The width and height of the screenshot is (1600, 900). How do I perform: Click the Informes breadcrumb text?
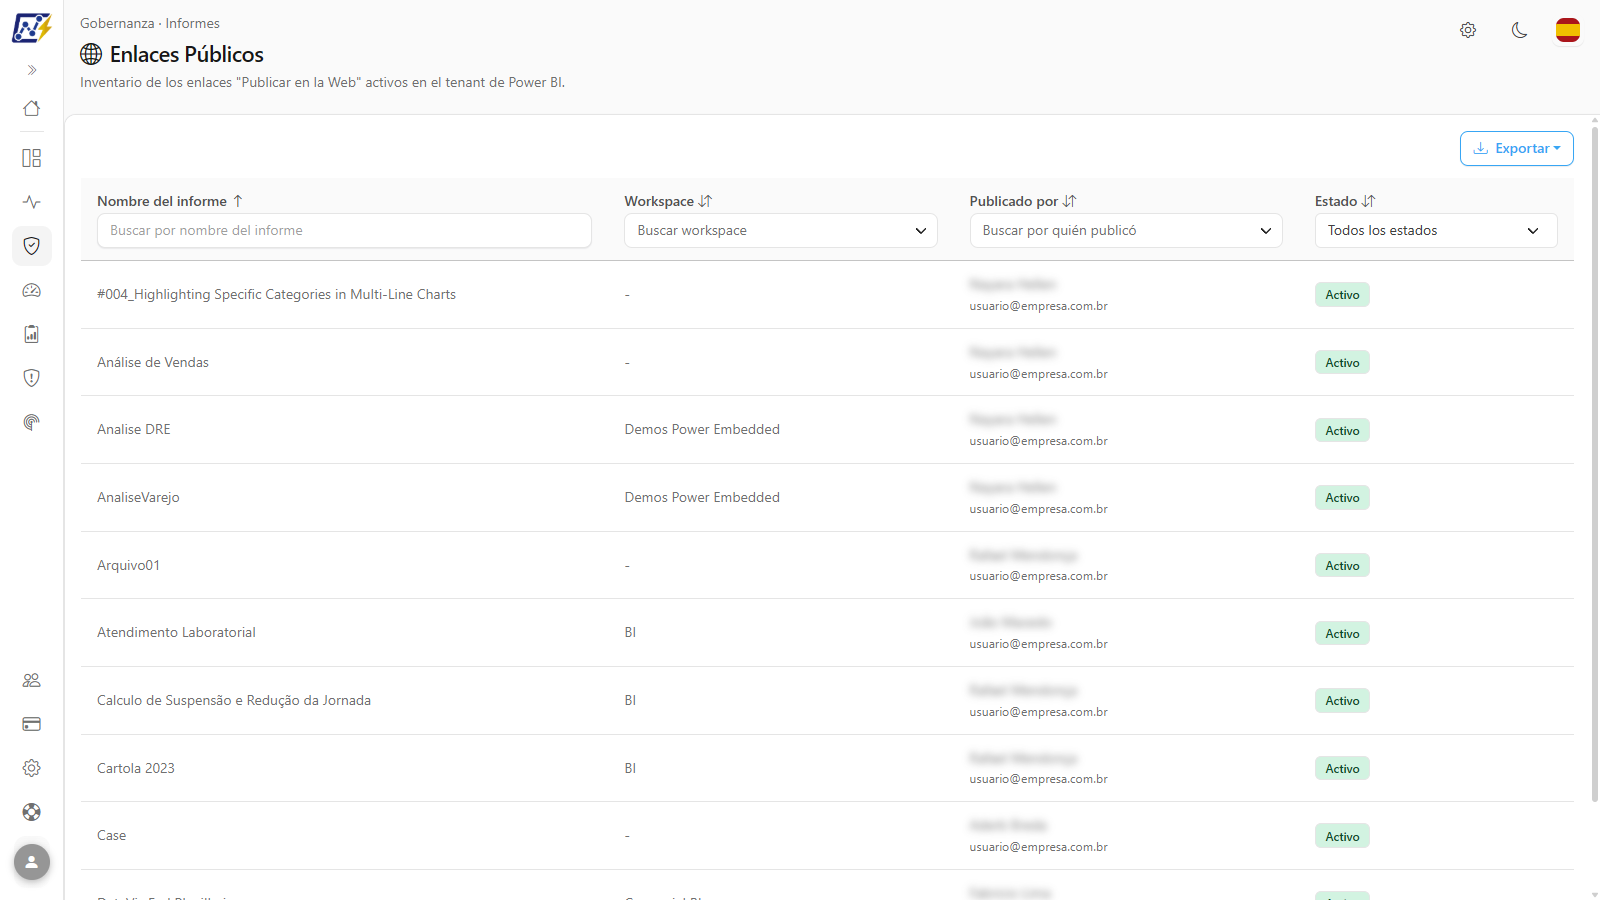click(x=193, y=23)
